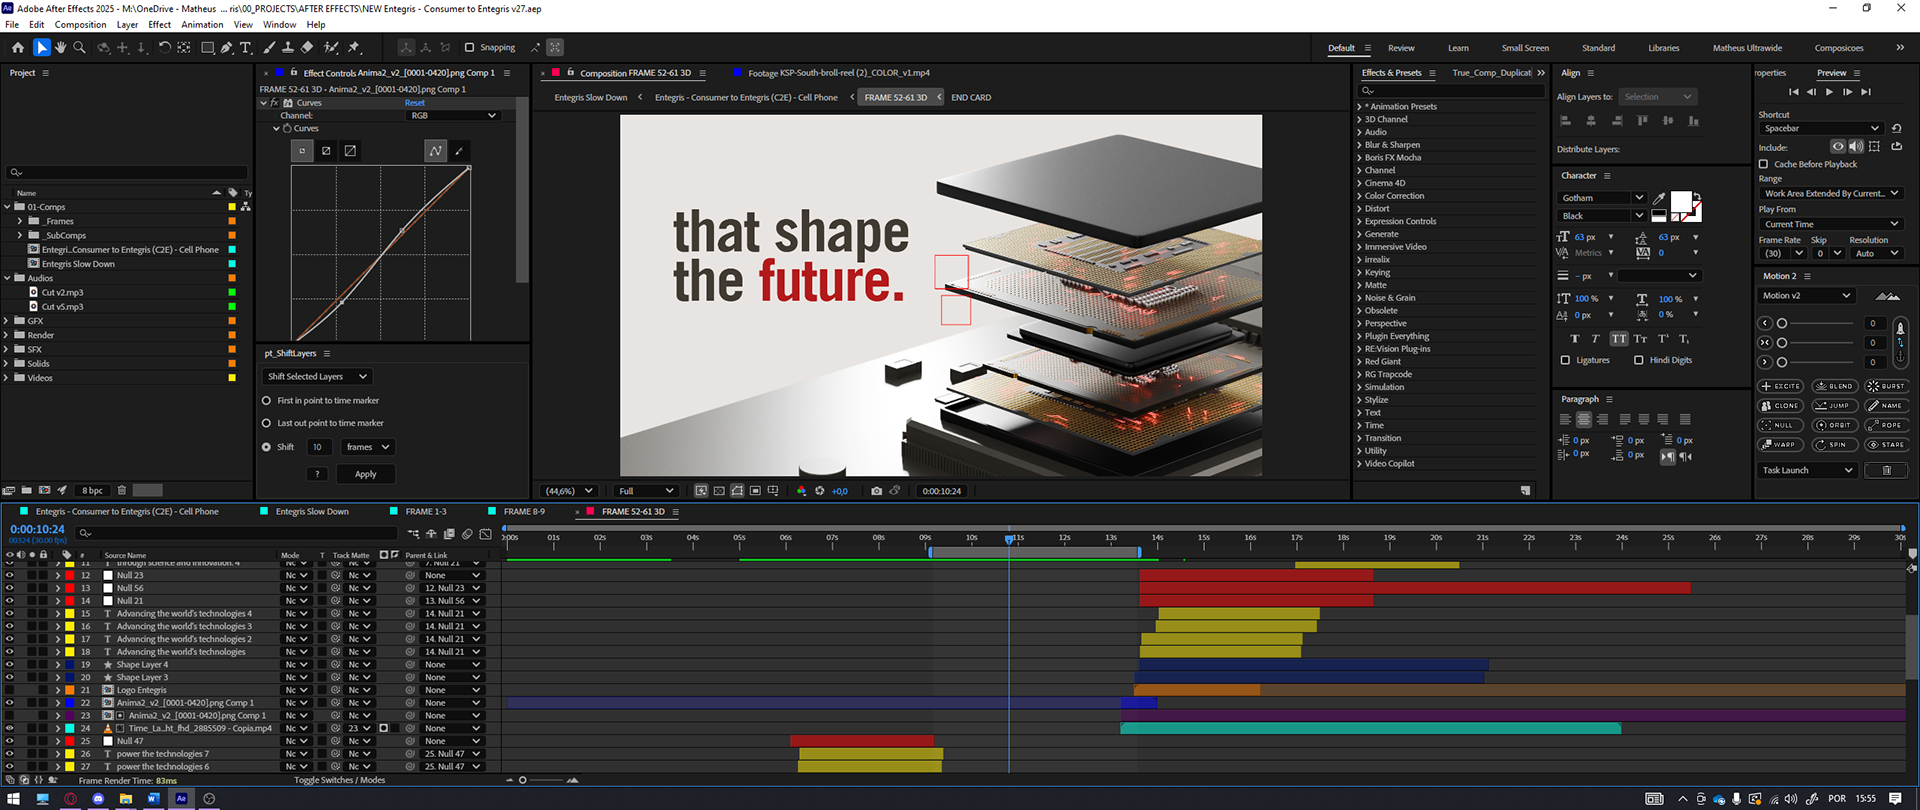This screenshot has width=1920, height=810.
Task: Click the pencil draw icon in Curves
Action: coord(459,151)
